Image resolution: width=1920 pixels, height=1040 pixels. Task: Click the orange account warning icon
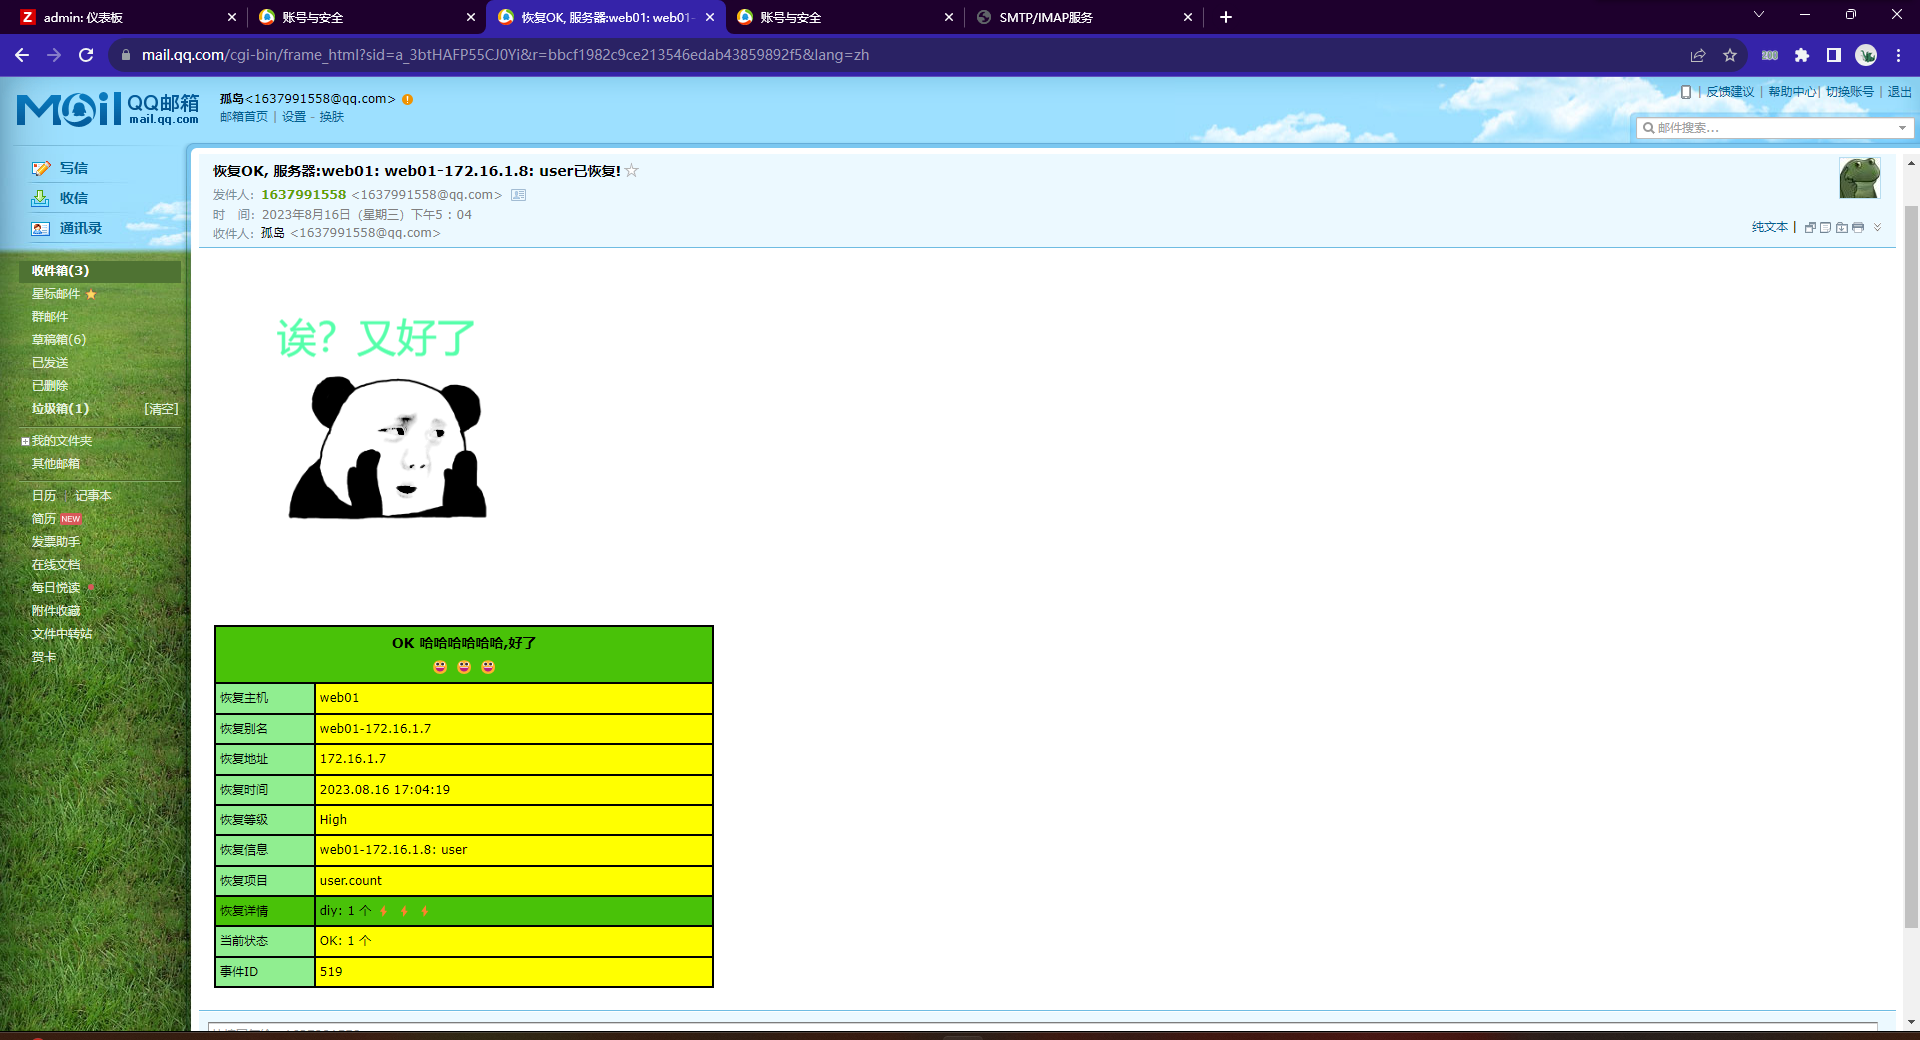pos(407,99)
